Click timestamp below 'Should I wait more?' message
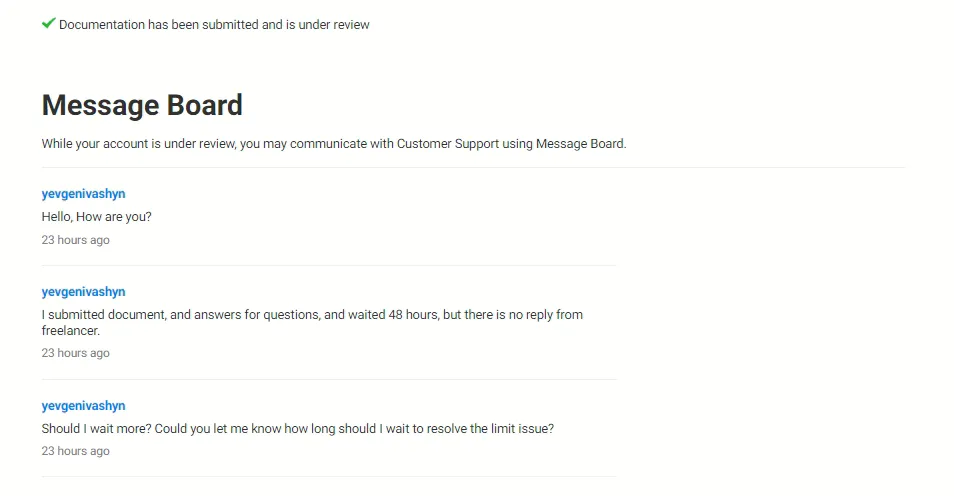 point(75,451)
